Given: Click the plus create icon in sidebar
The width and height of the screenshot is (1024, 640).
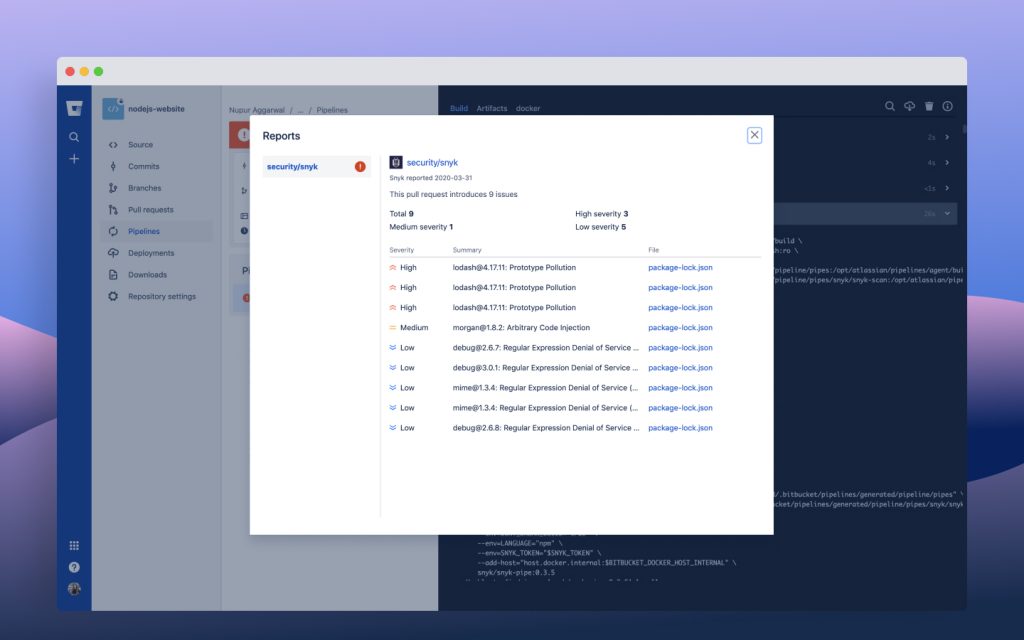Looking at the screenshot, I should click(x=74, y=159).
